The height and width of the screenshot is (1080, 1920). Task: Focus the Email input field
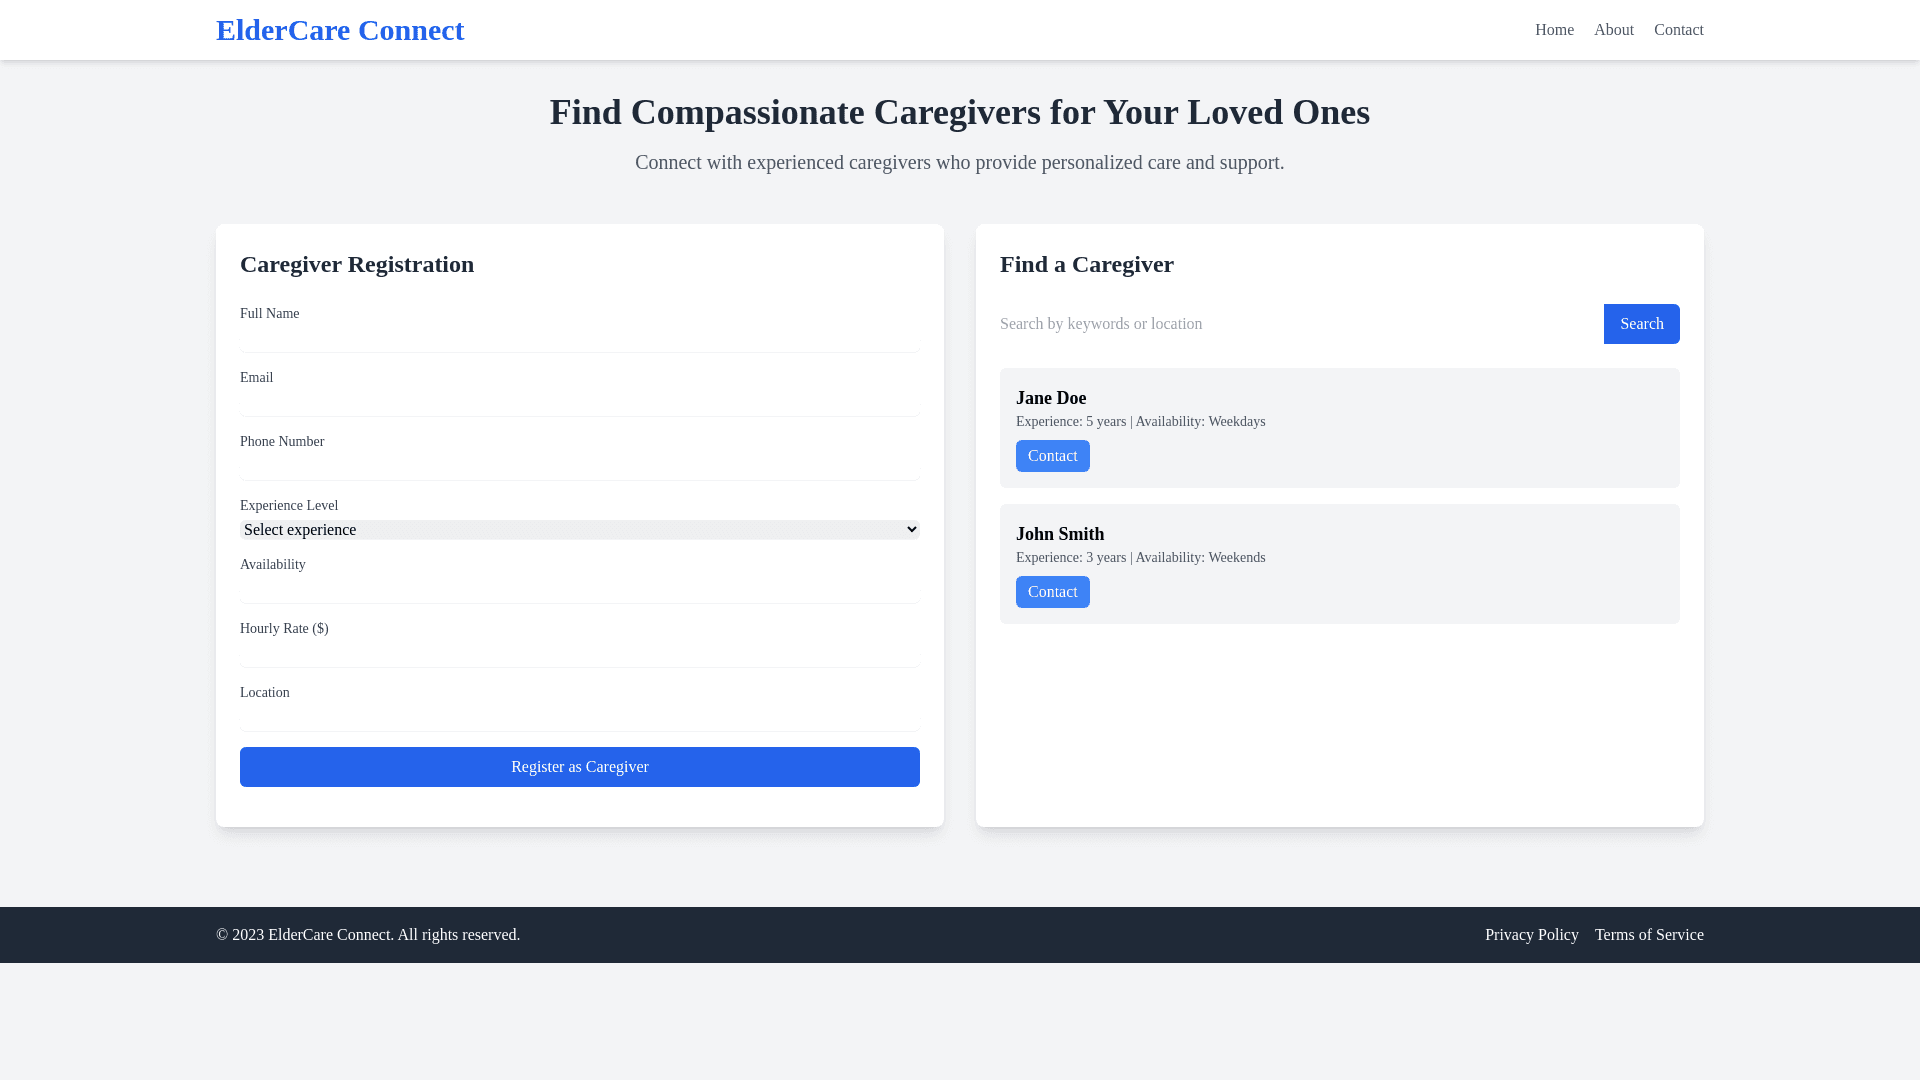tap(579, 403)
